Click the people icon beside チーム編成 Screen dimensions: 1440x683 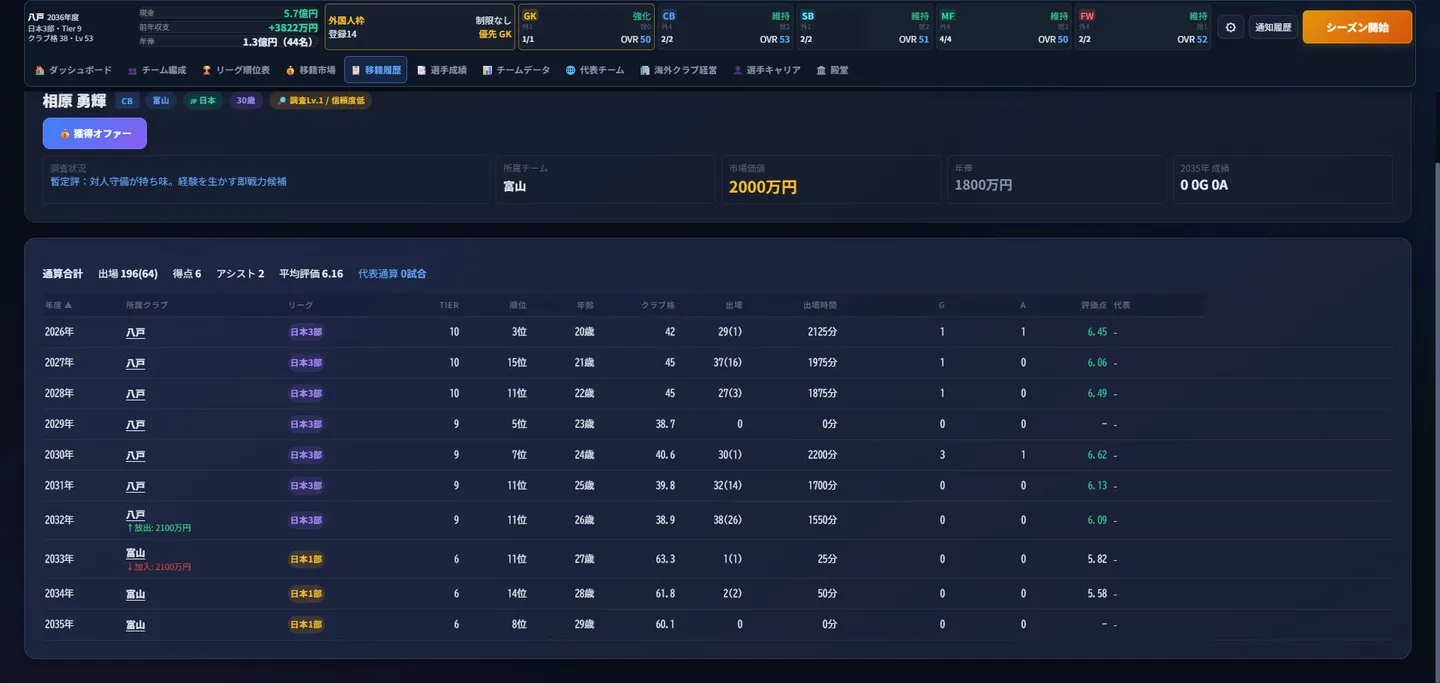132,70
